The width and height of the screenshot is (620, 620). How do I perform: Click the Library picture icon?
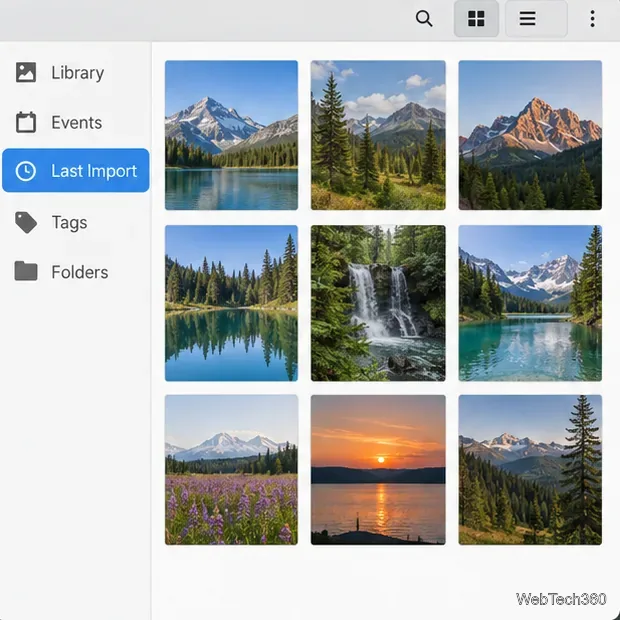26,72
